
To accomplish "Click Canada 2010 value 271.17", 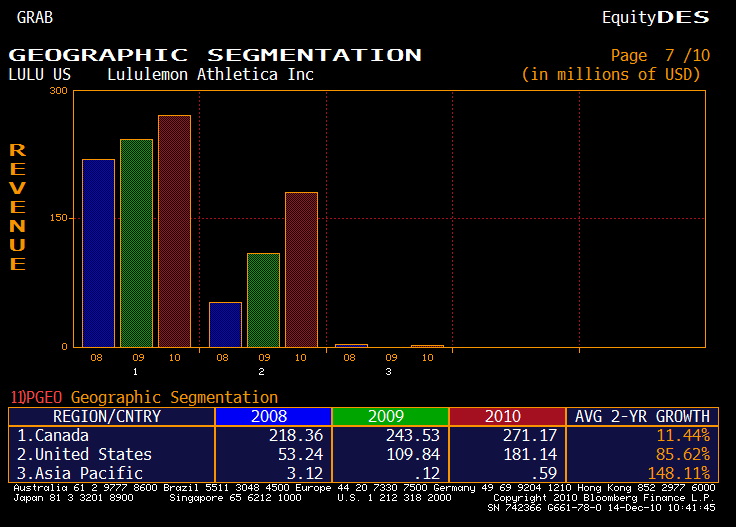I will click(530, 435).
